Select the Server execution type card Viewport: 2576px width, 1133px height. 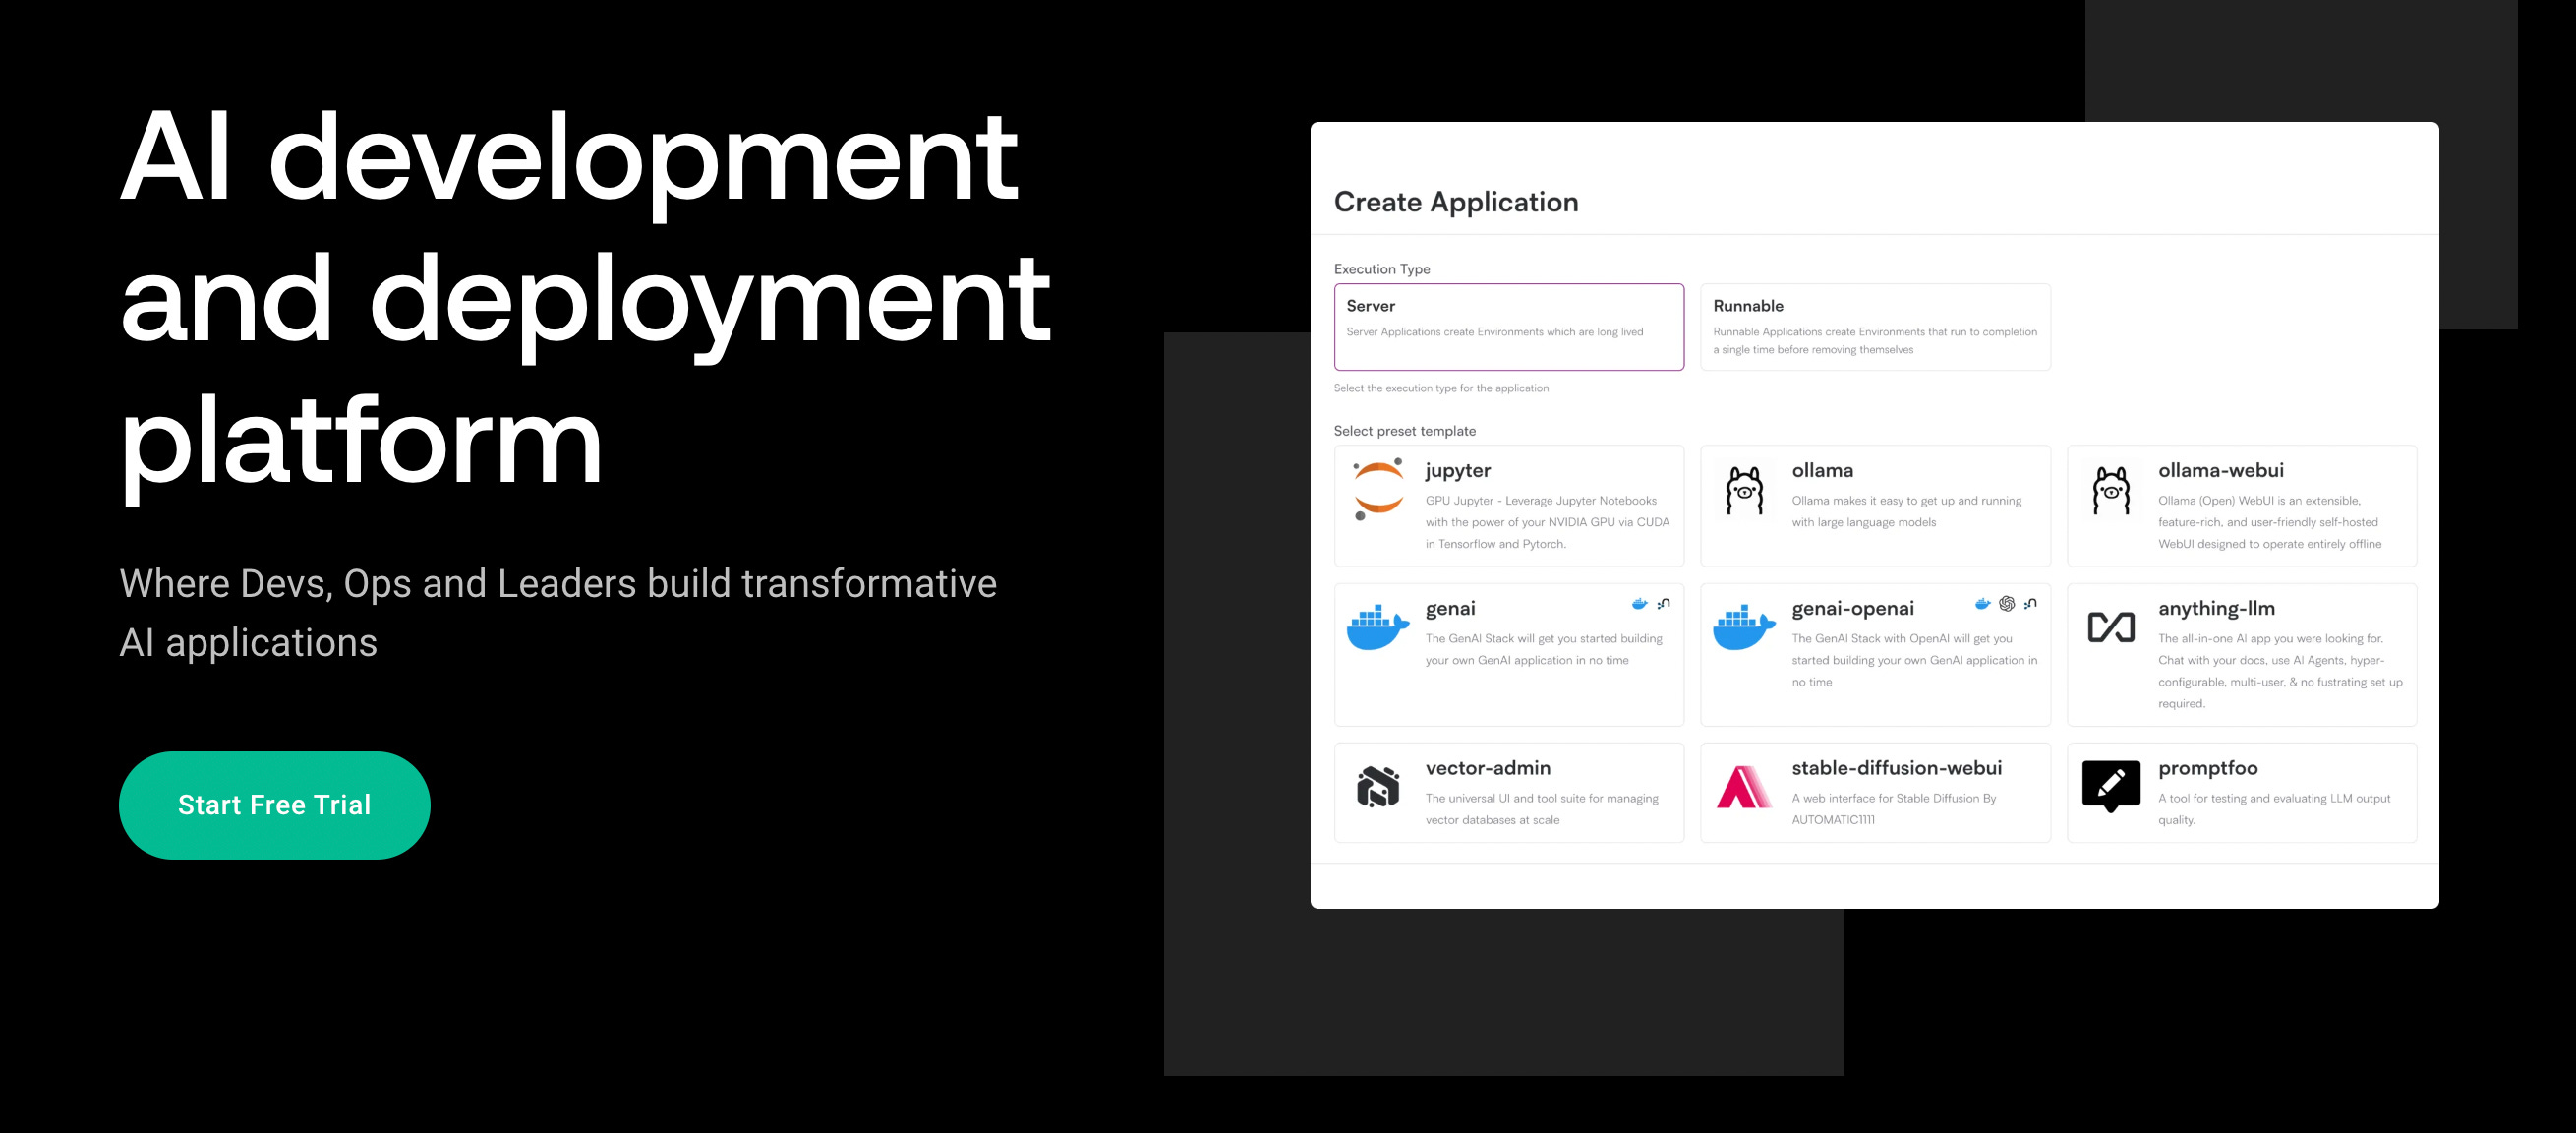tap(1509, 327)
